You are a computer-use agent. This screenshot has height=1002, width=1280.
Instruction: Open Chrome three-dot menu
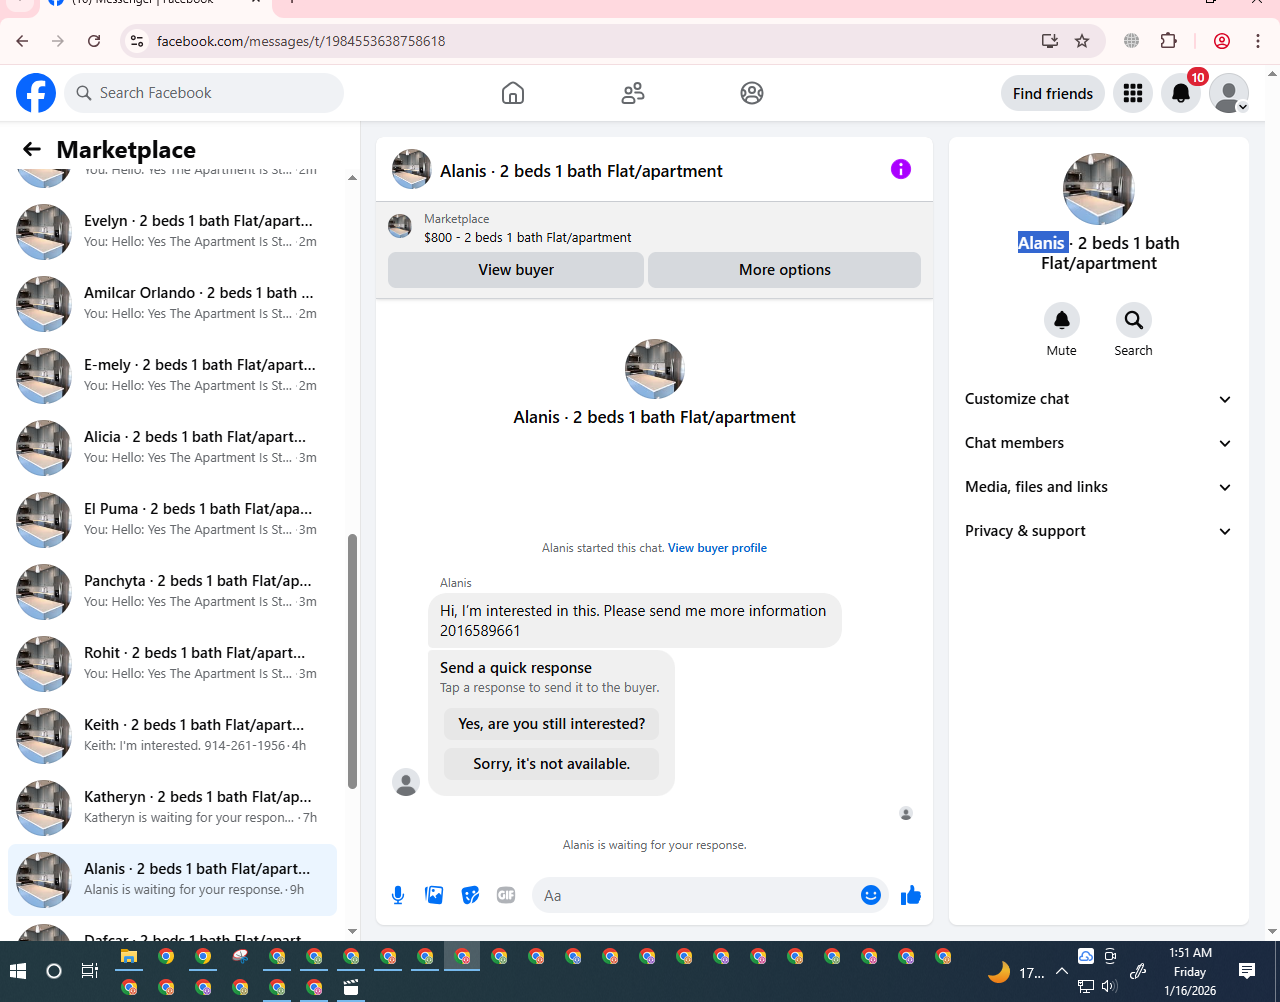tap(1258, 41)
